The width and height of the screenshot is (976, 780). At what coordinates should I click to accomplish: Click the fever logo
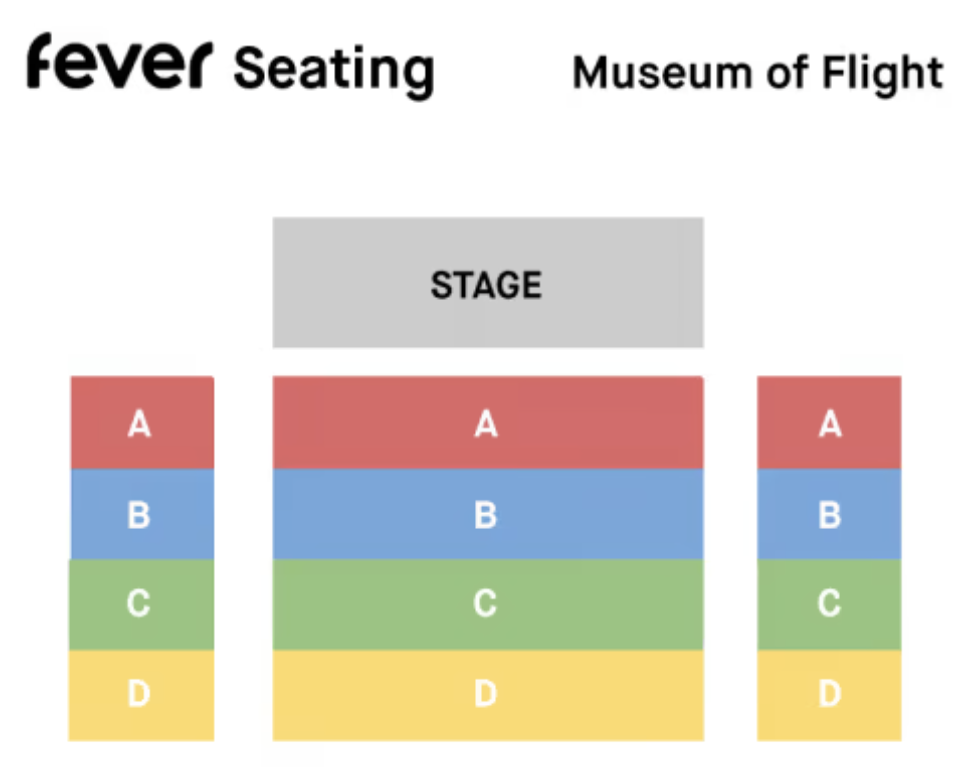tap(120, 62)
